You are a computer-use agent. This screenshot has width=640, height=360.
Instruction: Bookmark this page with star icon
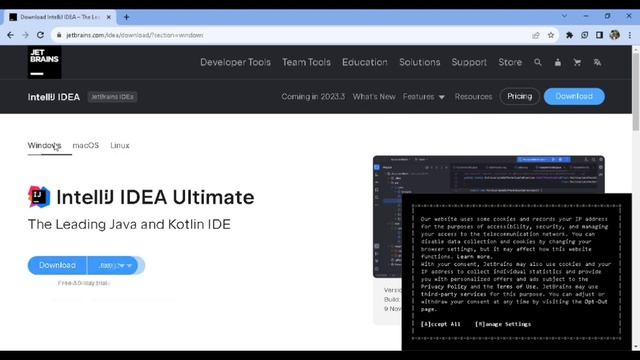tap(551, 35)
